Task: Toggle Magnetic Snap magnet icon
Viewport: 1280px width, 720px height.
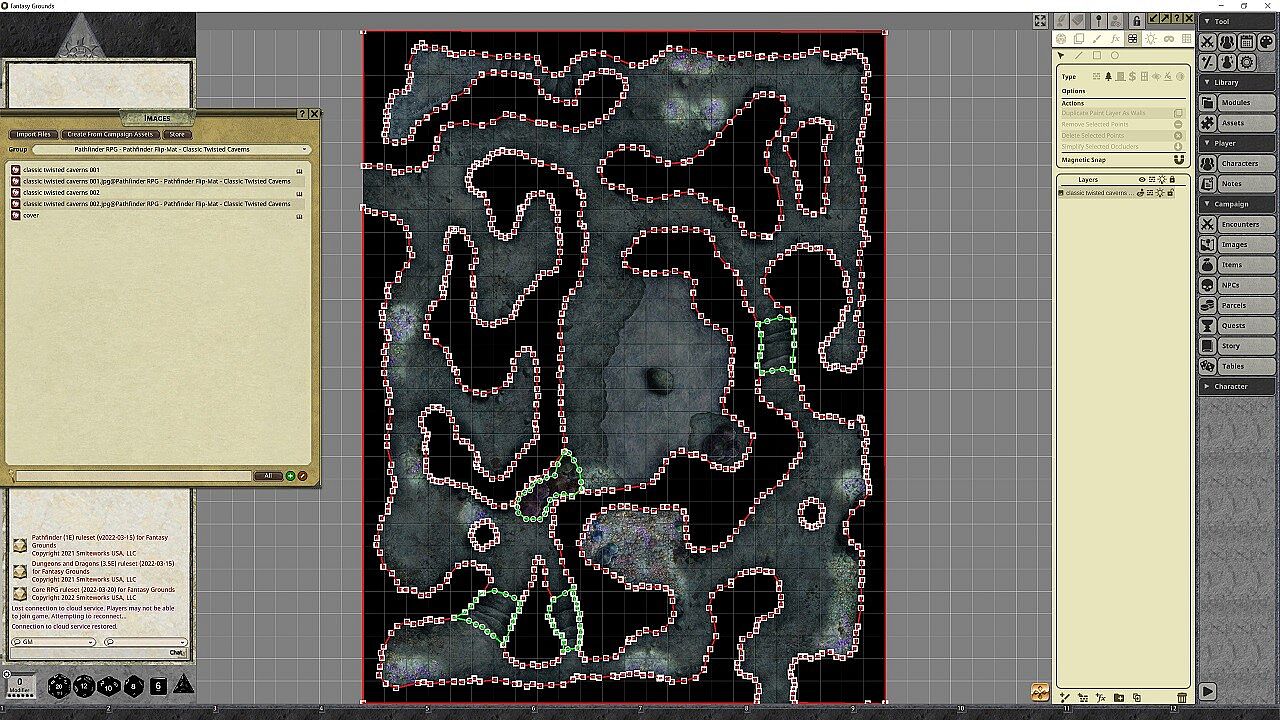Action: tap(1179, 160)
